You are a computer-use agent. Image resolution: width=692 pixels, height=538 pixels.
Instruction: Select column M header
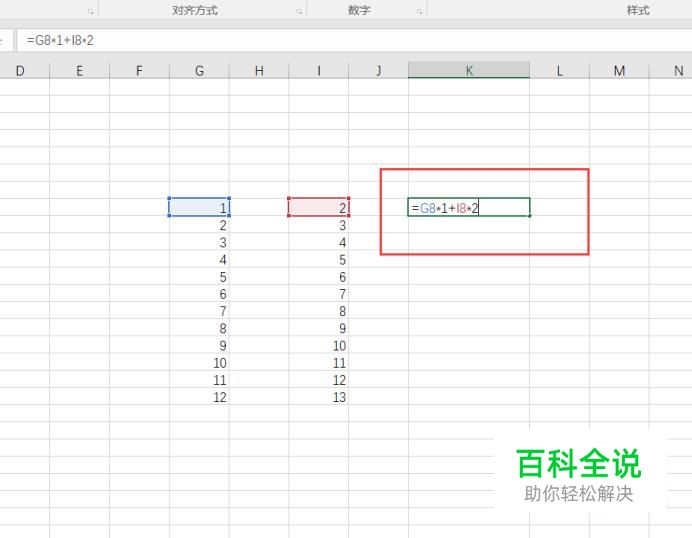[x=619, y=71]
